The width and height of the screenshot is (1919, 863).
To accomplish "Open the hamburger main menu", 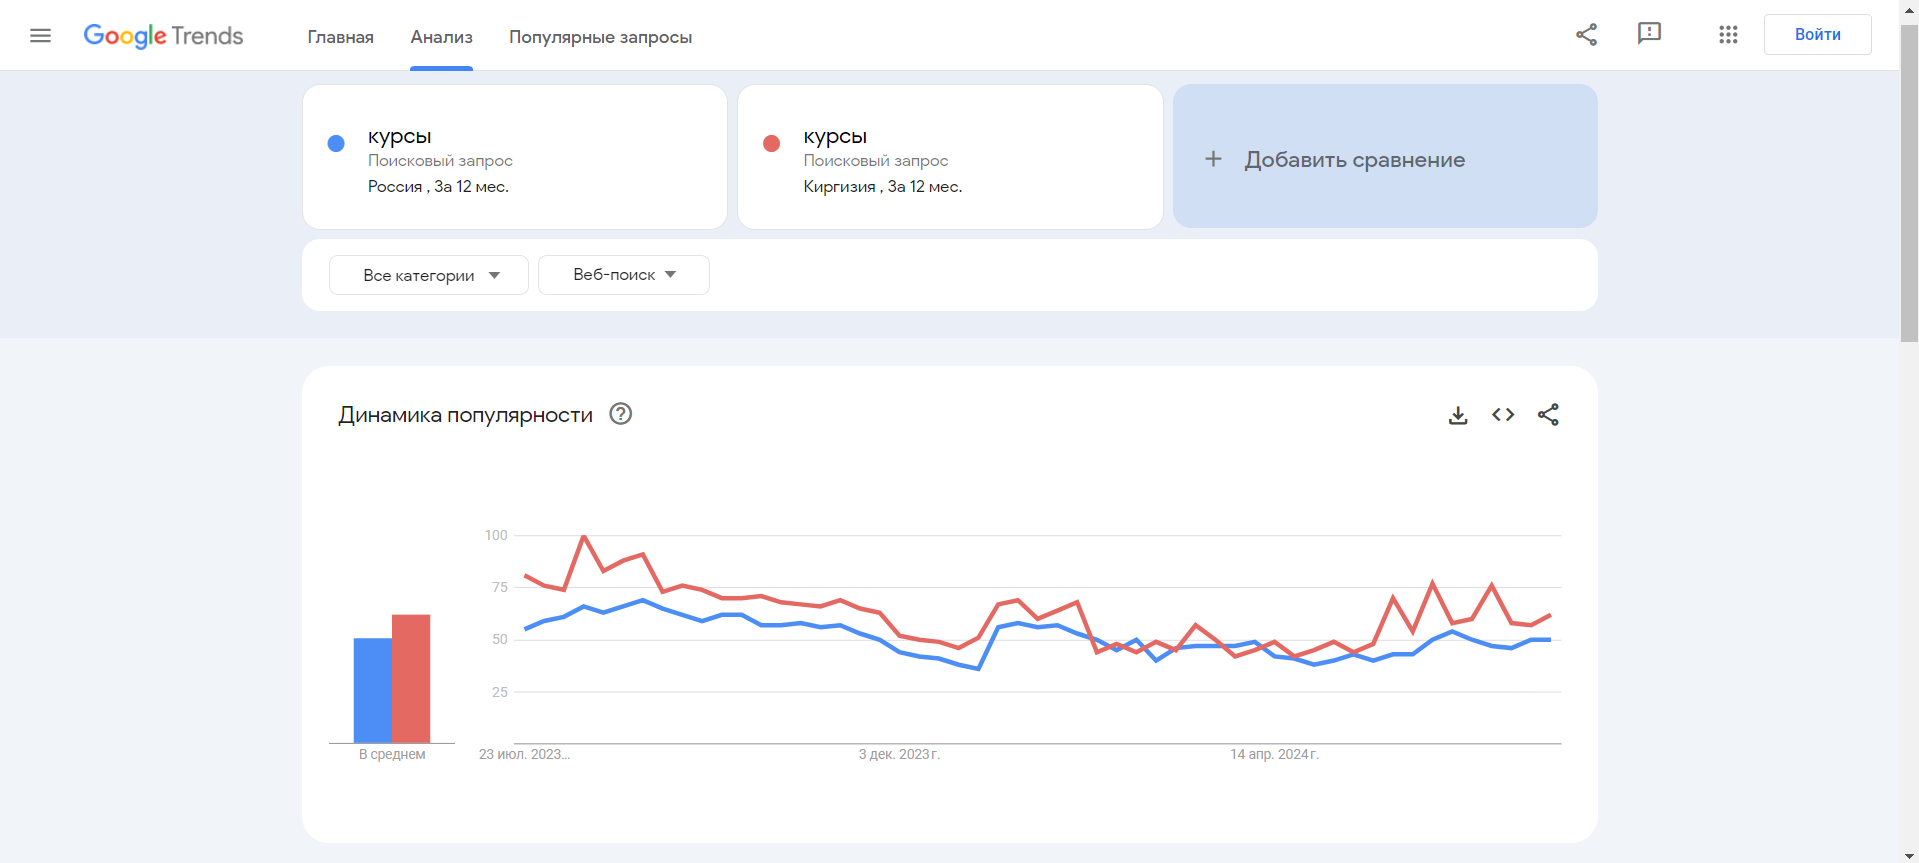I will (x=40, y=36).
